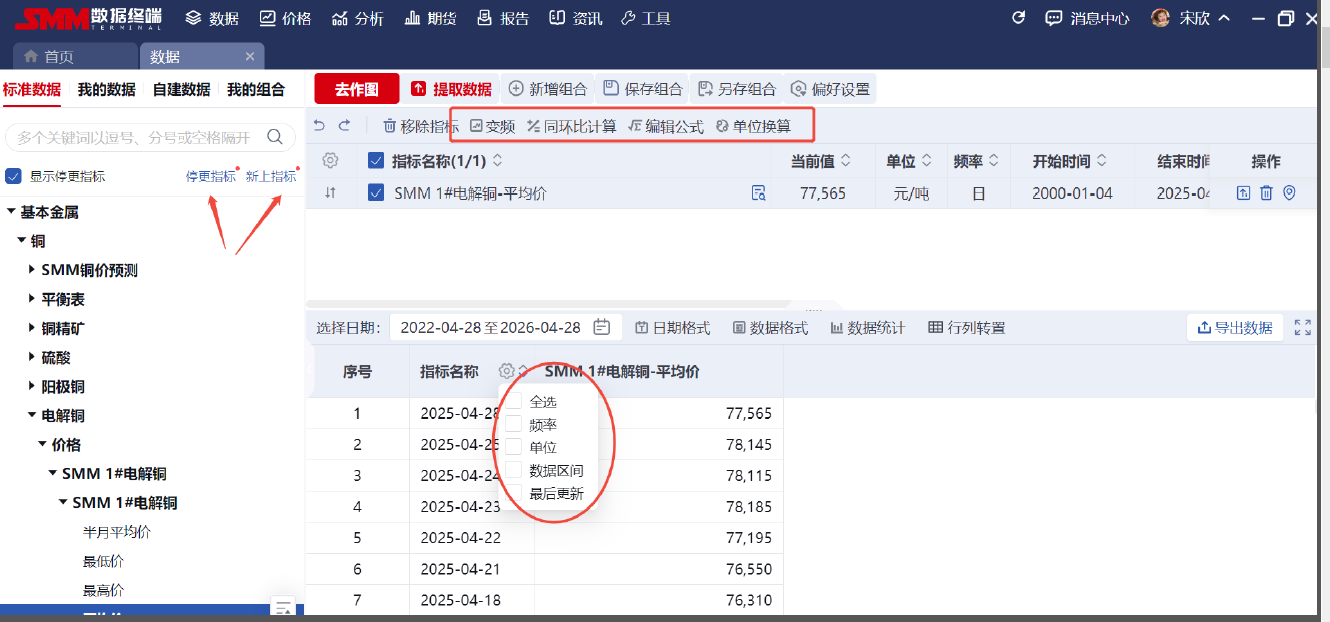Screen dimensions: 1330x622
Task: Click the detail search icon in SMM row
Action: tap(758, 193)
